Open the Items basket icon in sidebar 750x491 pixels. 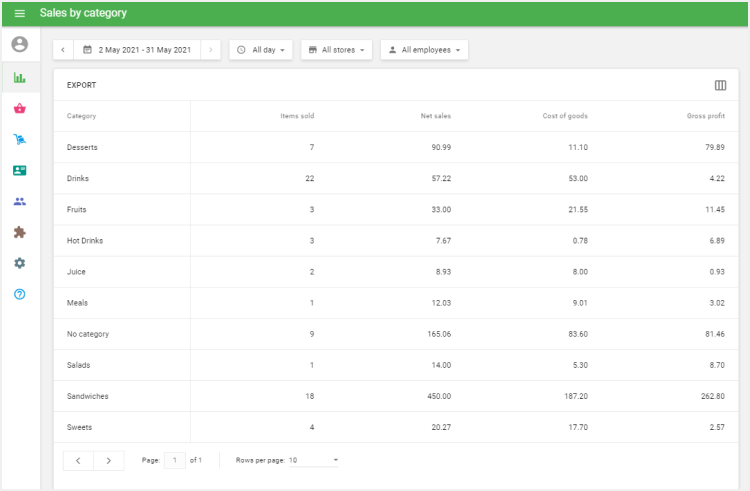click(x=19, y=108)
